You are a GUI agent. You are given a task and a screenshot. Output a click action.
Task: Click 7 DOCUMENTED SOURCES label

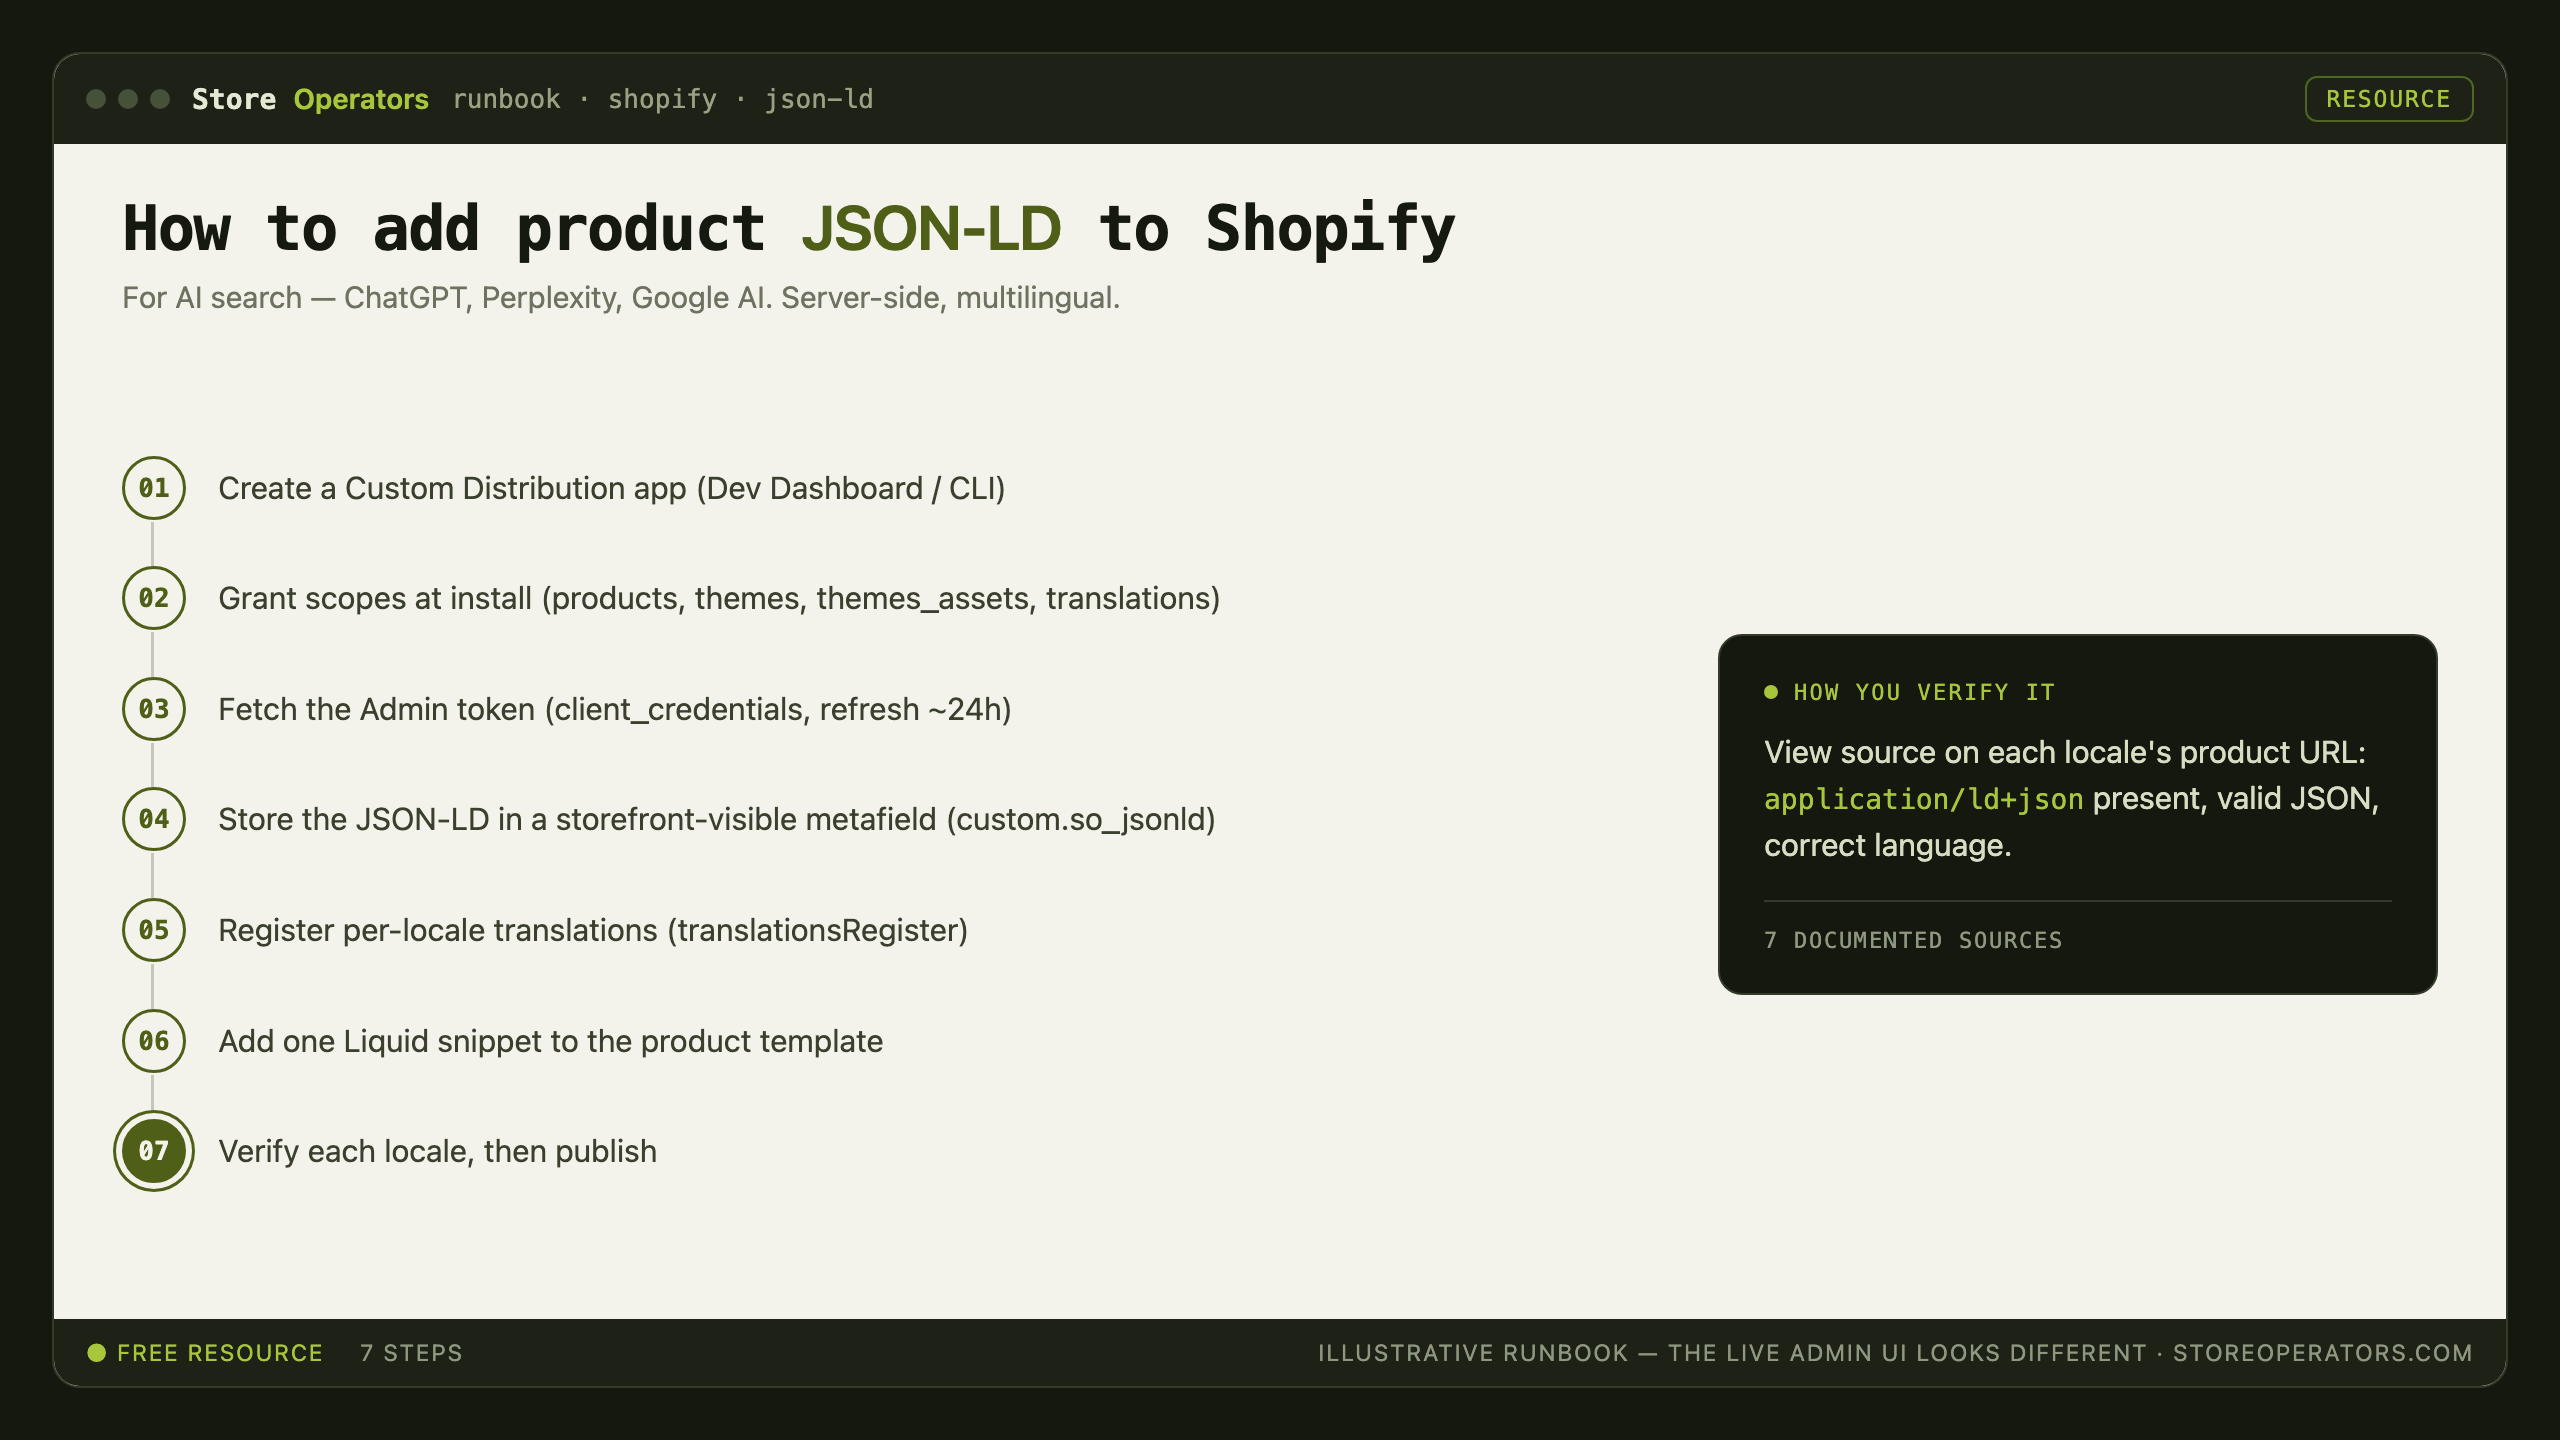1913,940
